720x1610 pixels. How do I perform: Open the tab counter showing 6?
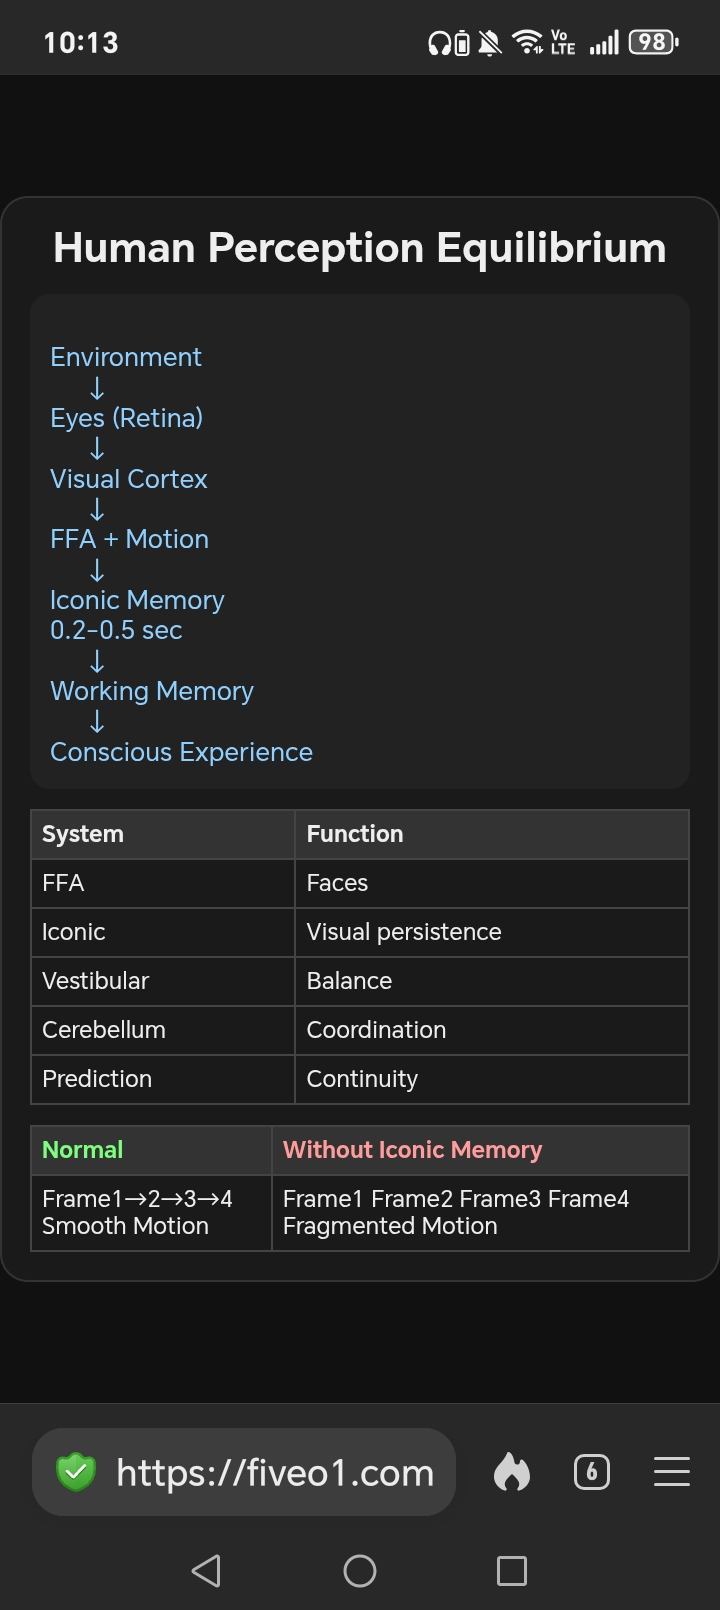pyautogui.click(x=591, y=1472)
